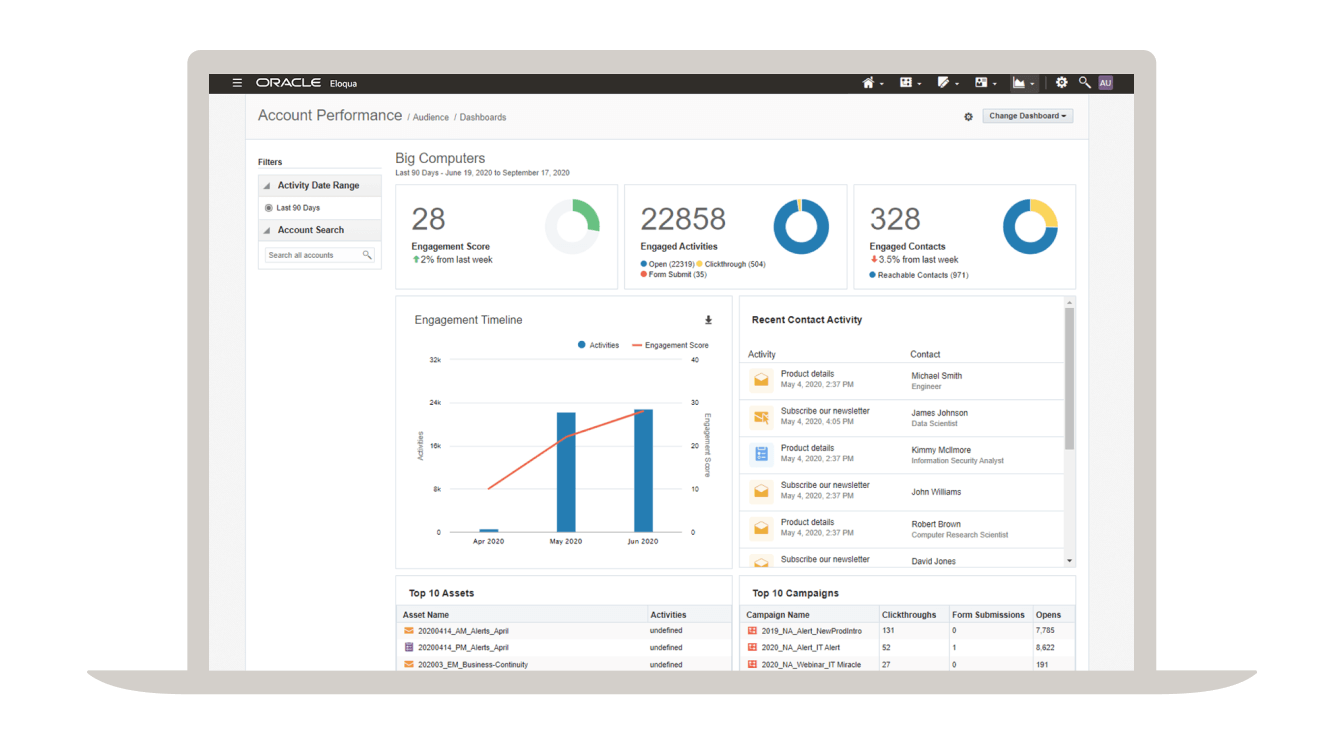Select the Analytics chart icon in navbar
Viewport: 1344px width, 756px height.
(1019, 82)
